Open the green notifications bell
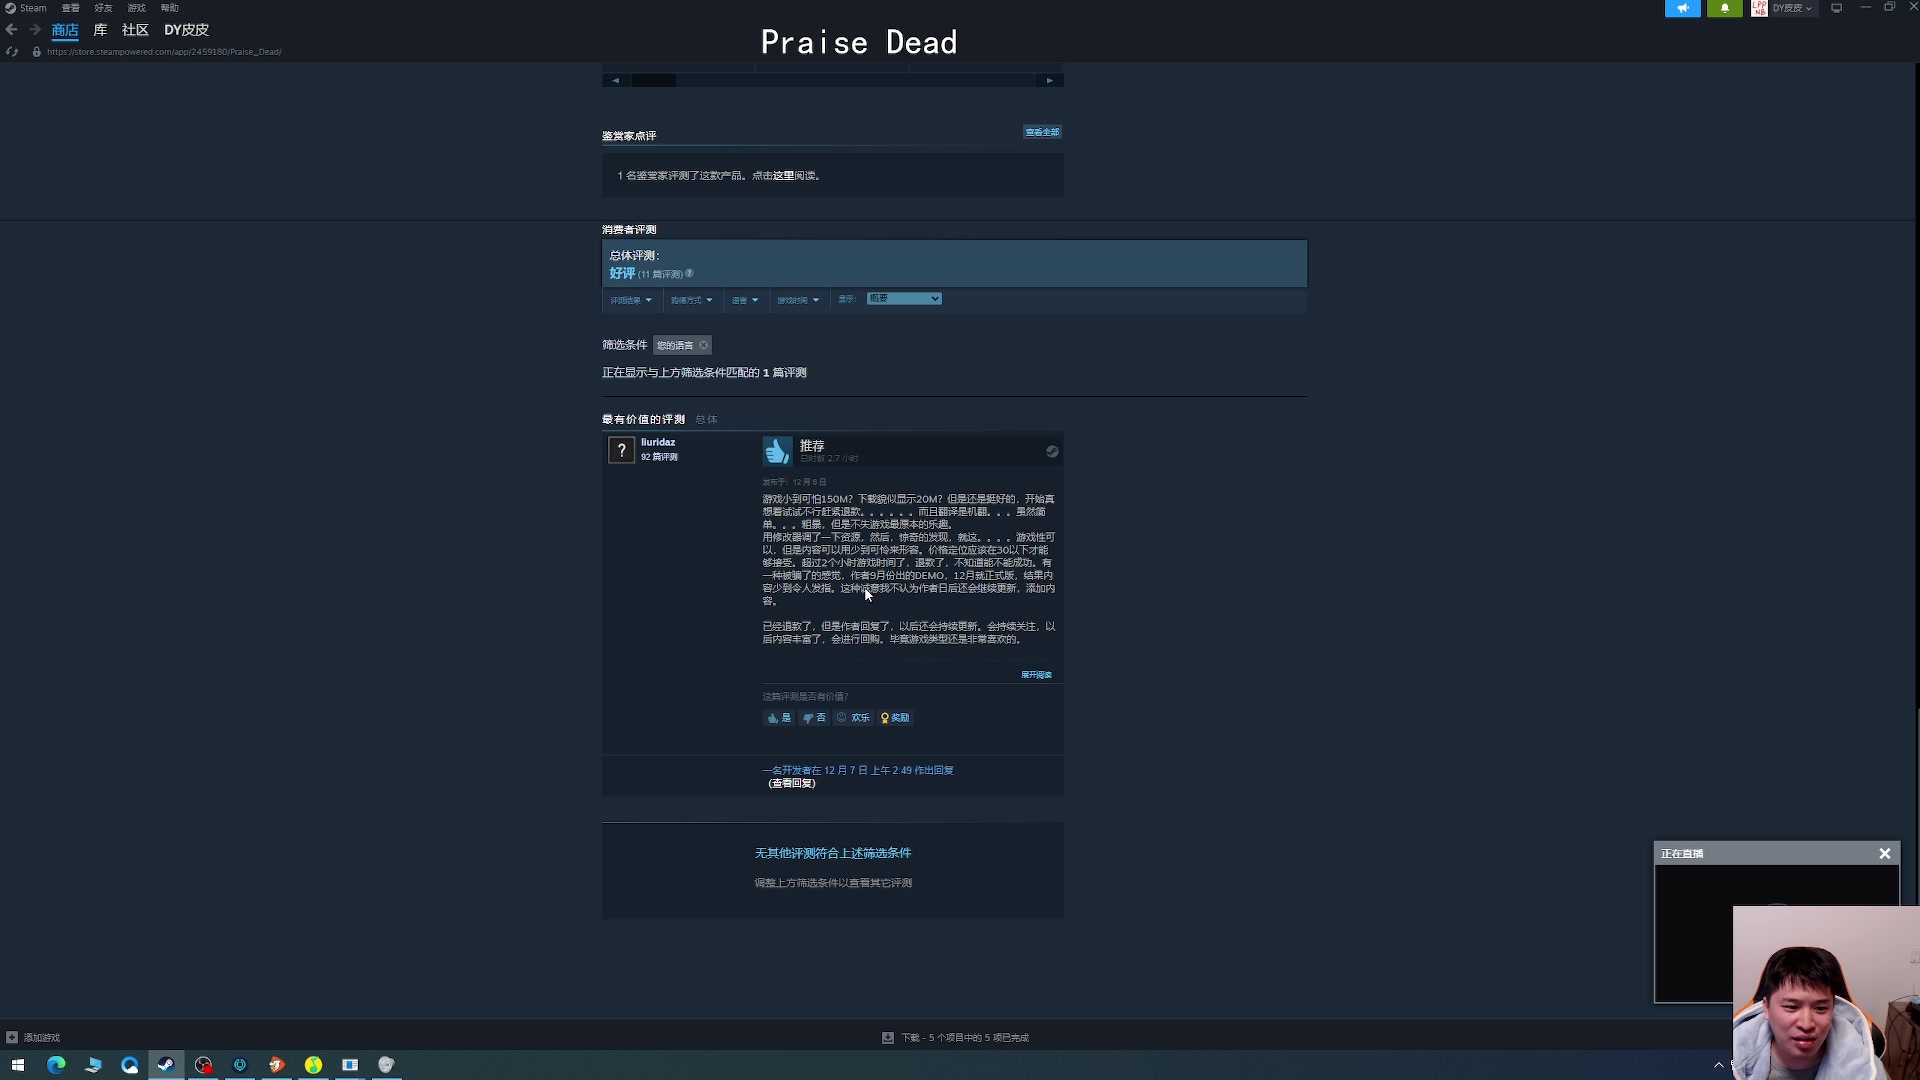 1725,8
